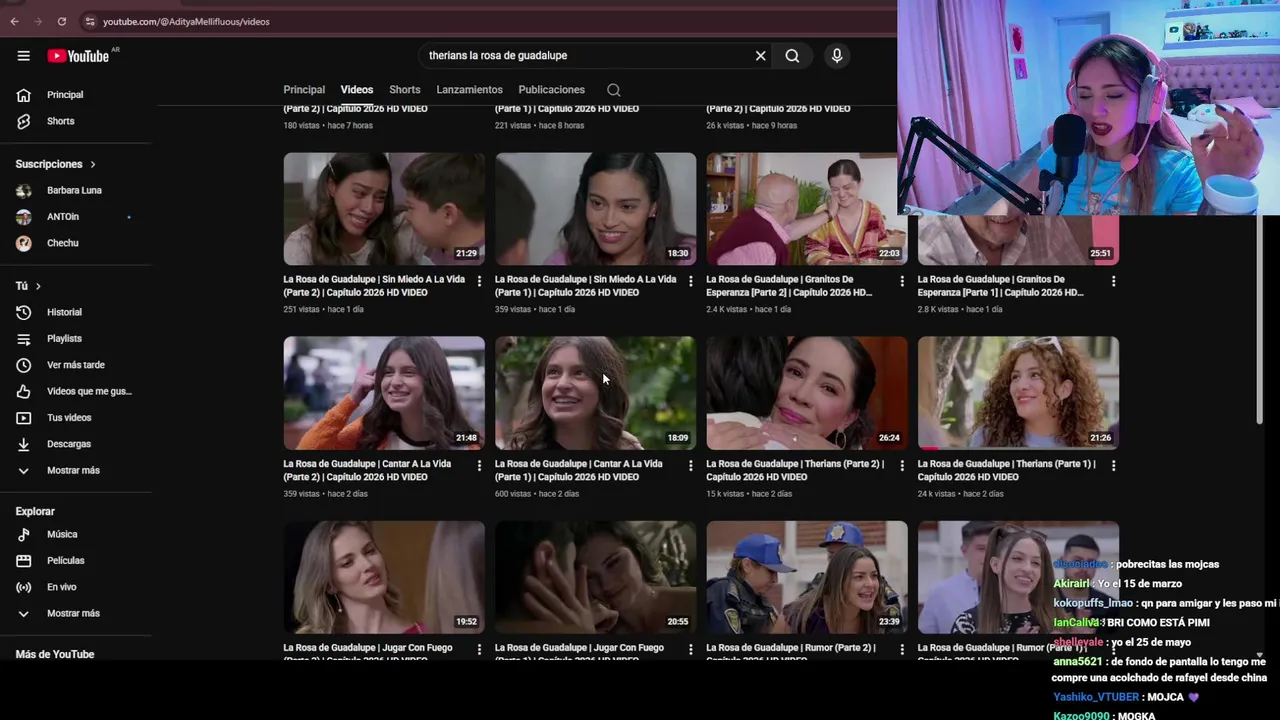Open options menu for Cantar A La Vida Parte 1

coord(690,465)
